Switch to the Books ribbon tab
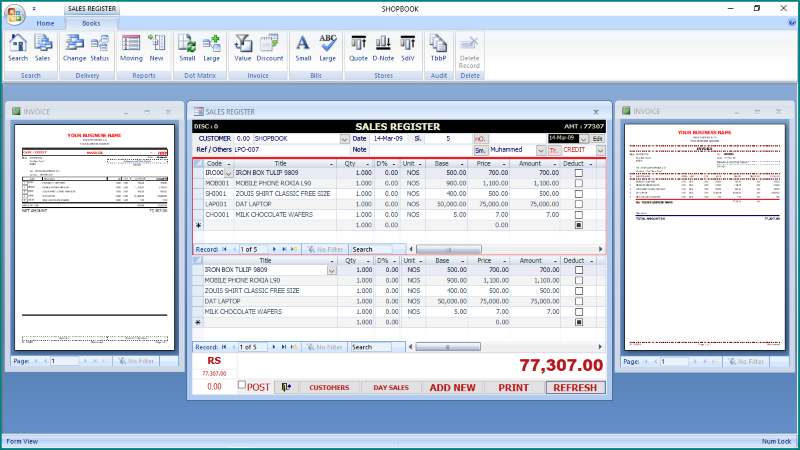800x450 pixels. (91, 23)
